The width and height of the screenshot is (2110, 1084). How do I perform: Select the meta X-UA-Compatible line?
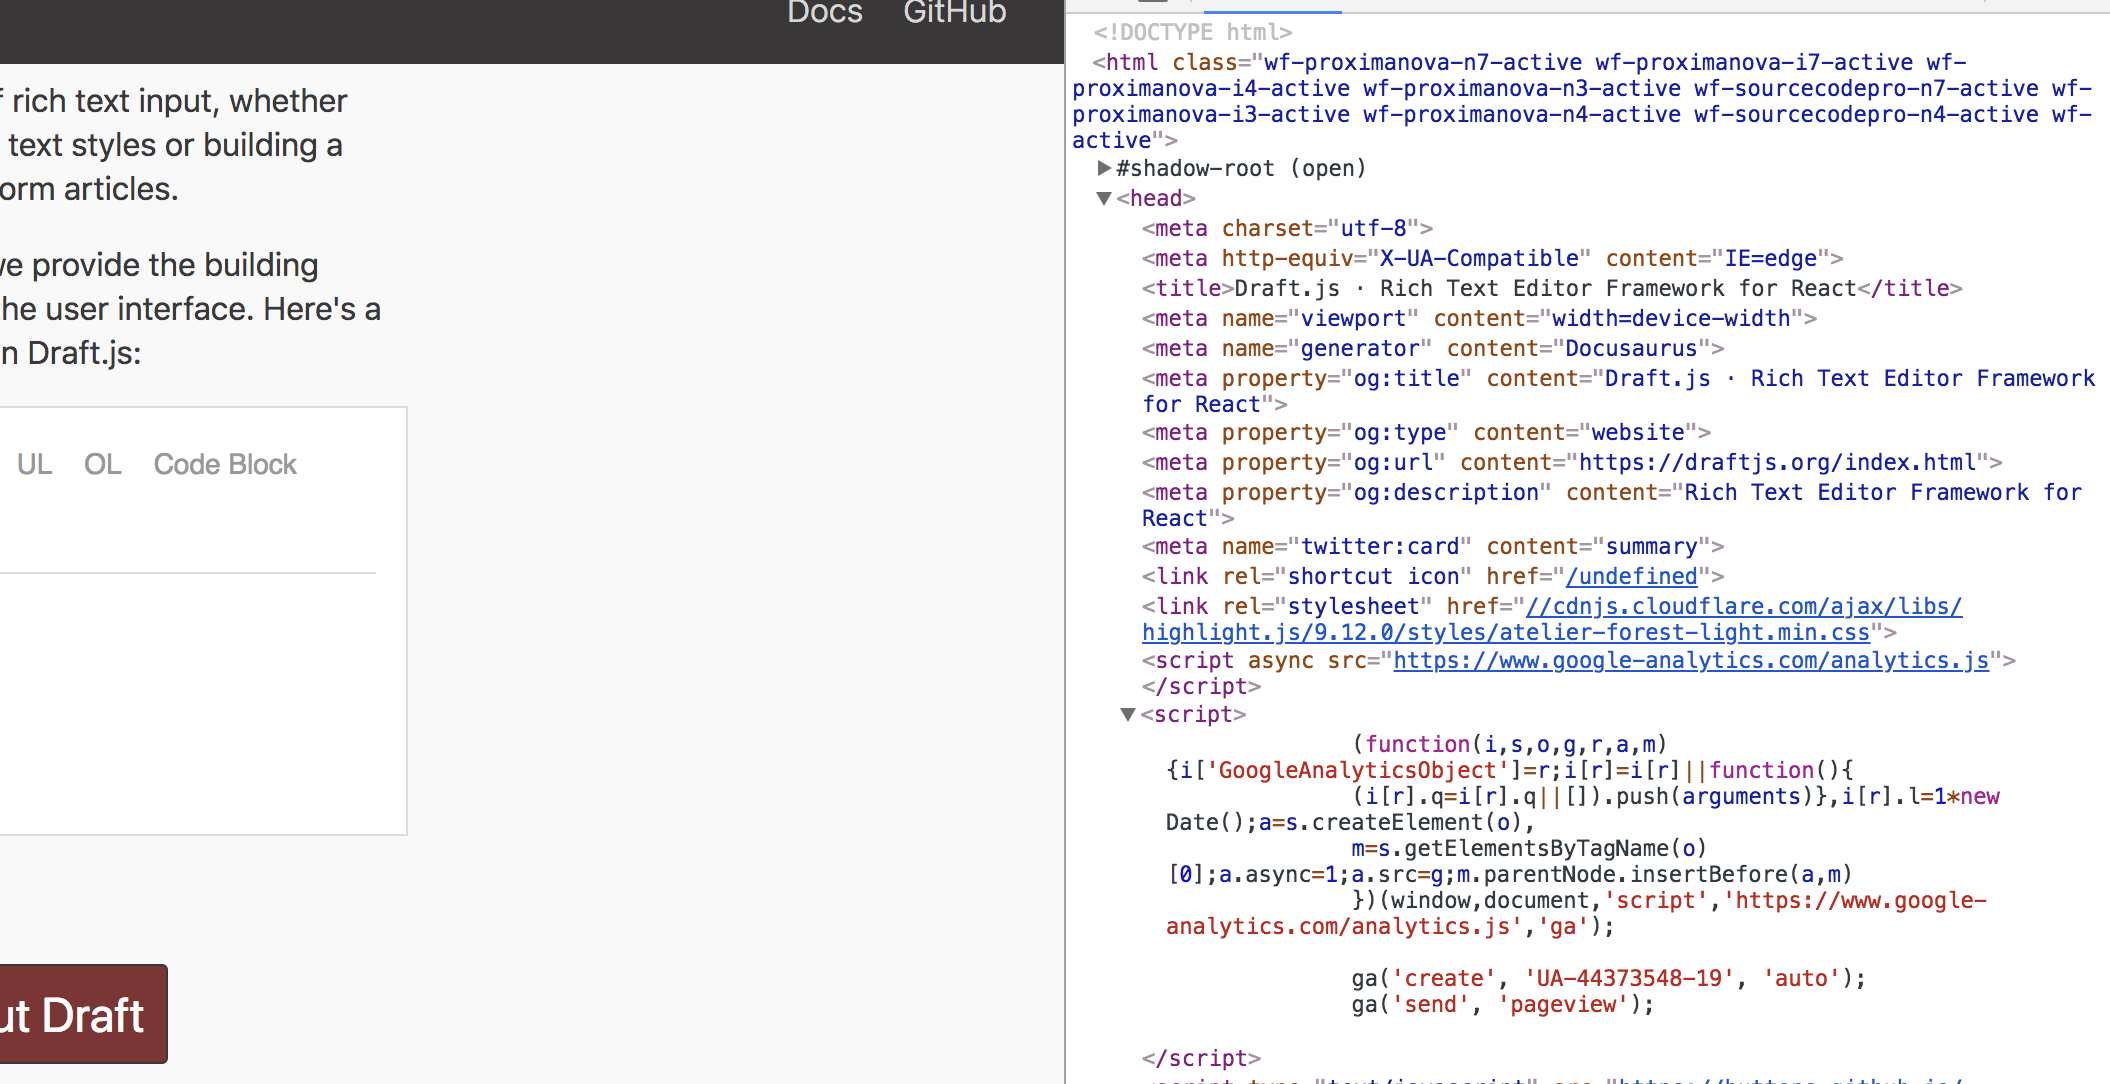tap(1492, 258)
